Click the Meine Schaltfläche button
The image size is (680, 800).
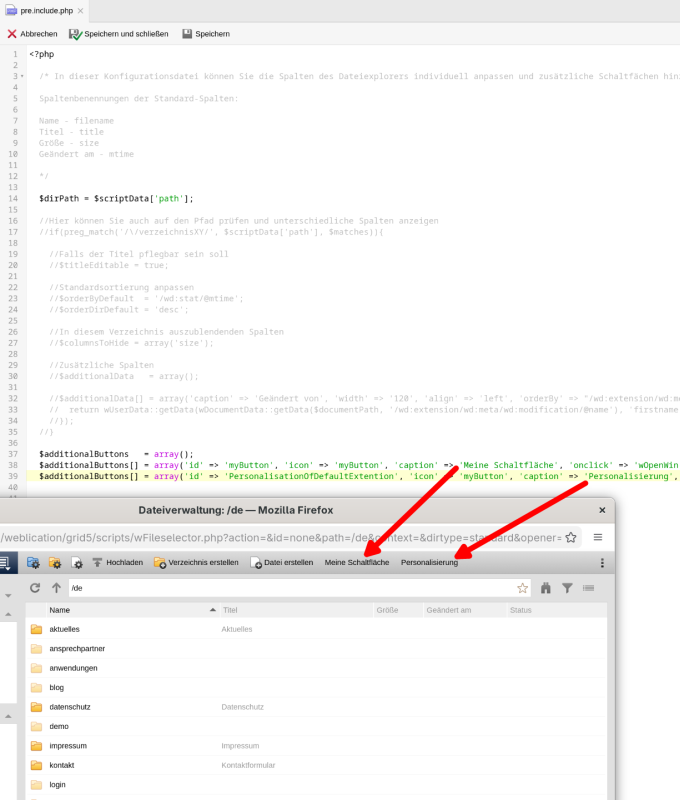357,562
